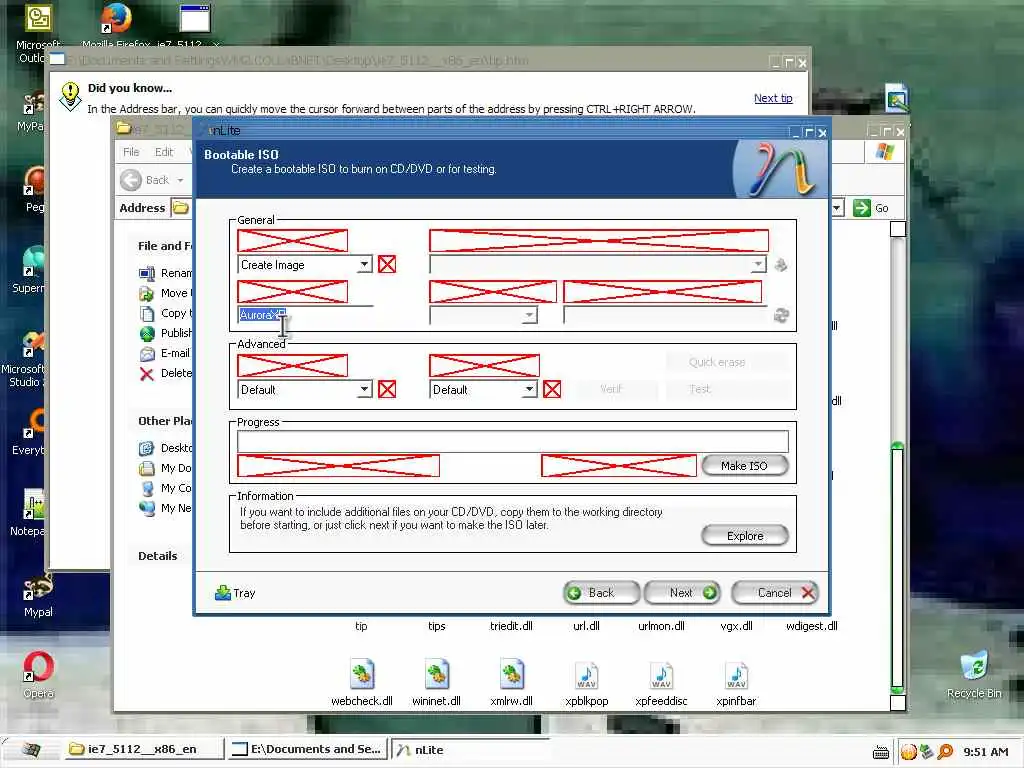Click the Explorer Back toolbar button
Screen dimensions: 1024x768
(x=146, y=180)
